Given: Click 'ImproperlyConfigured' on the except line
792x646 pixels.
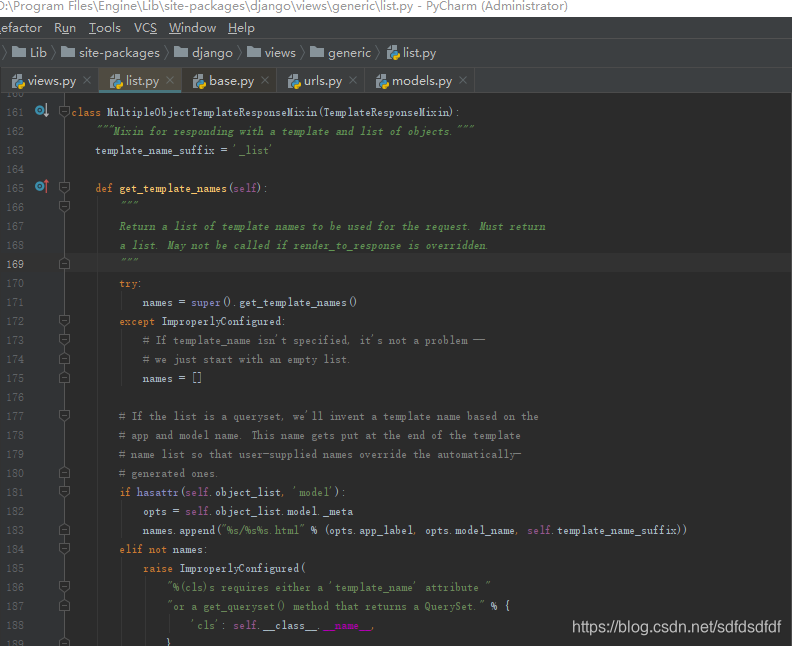Looking at the screenshot, I should point(221,322).
